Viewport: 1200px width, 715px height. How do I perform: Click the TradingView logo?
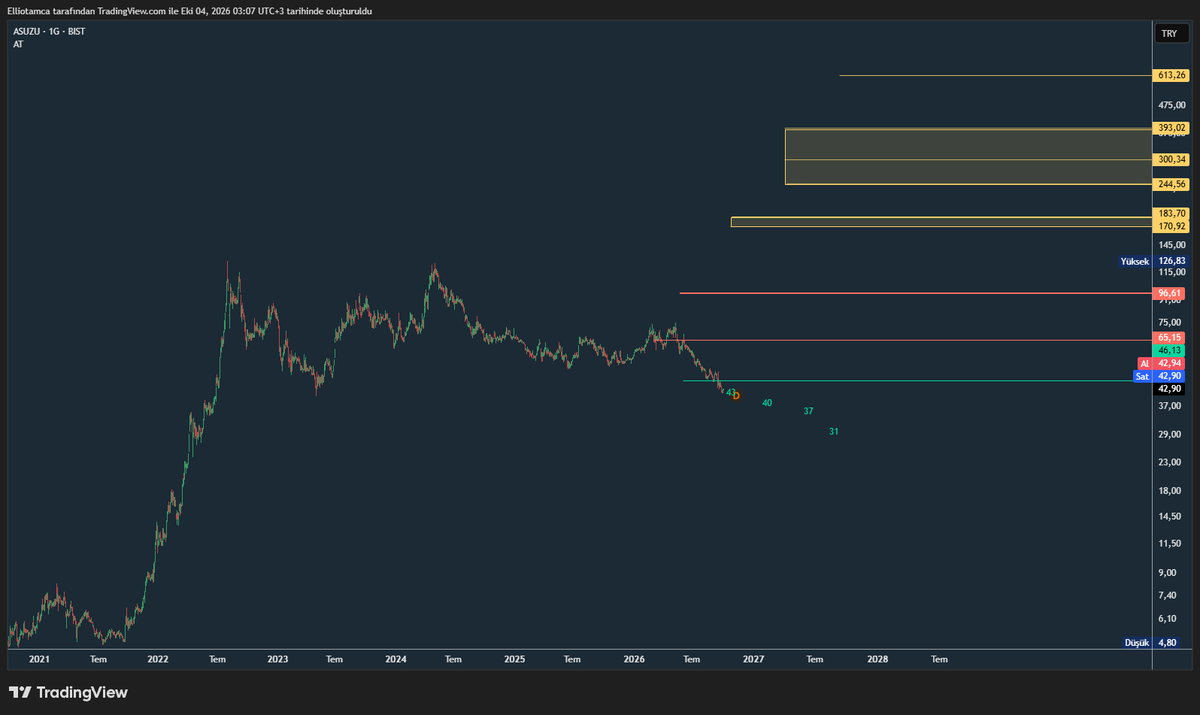tap(68, 692)
